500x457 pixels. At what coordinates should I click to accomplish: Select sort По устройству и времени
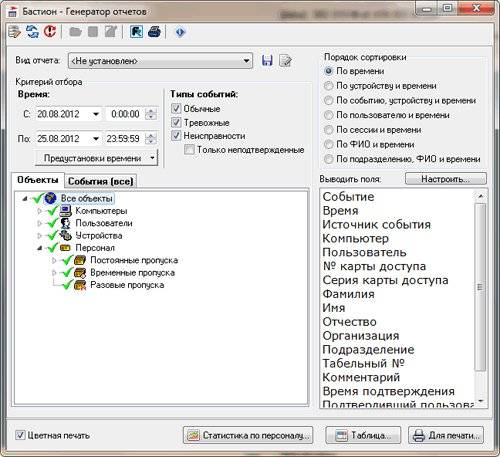coord(329,86)
